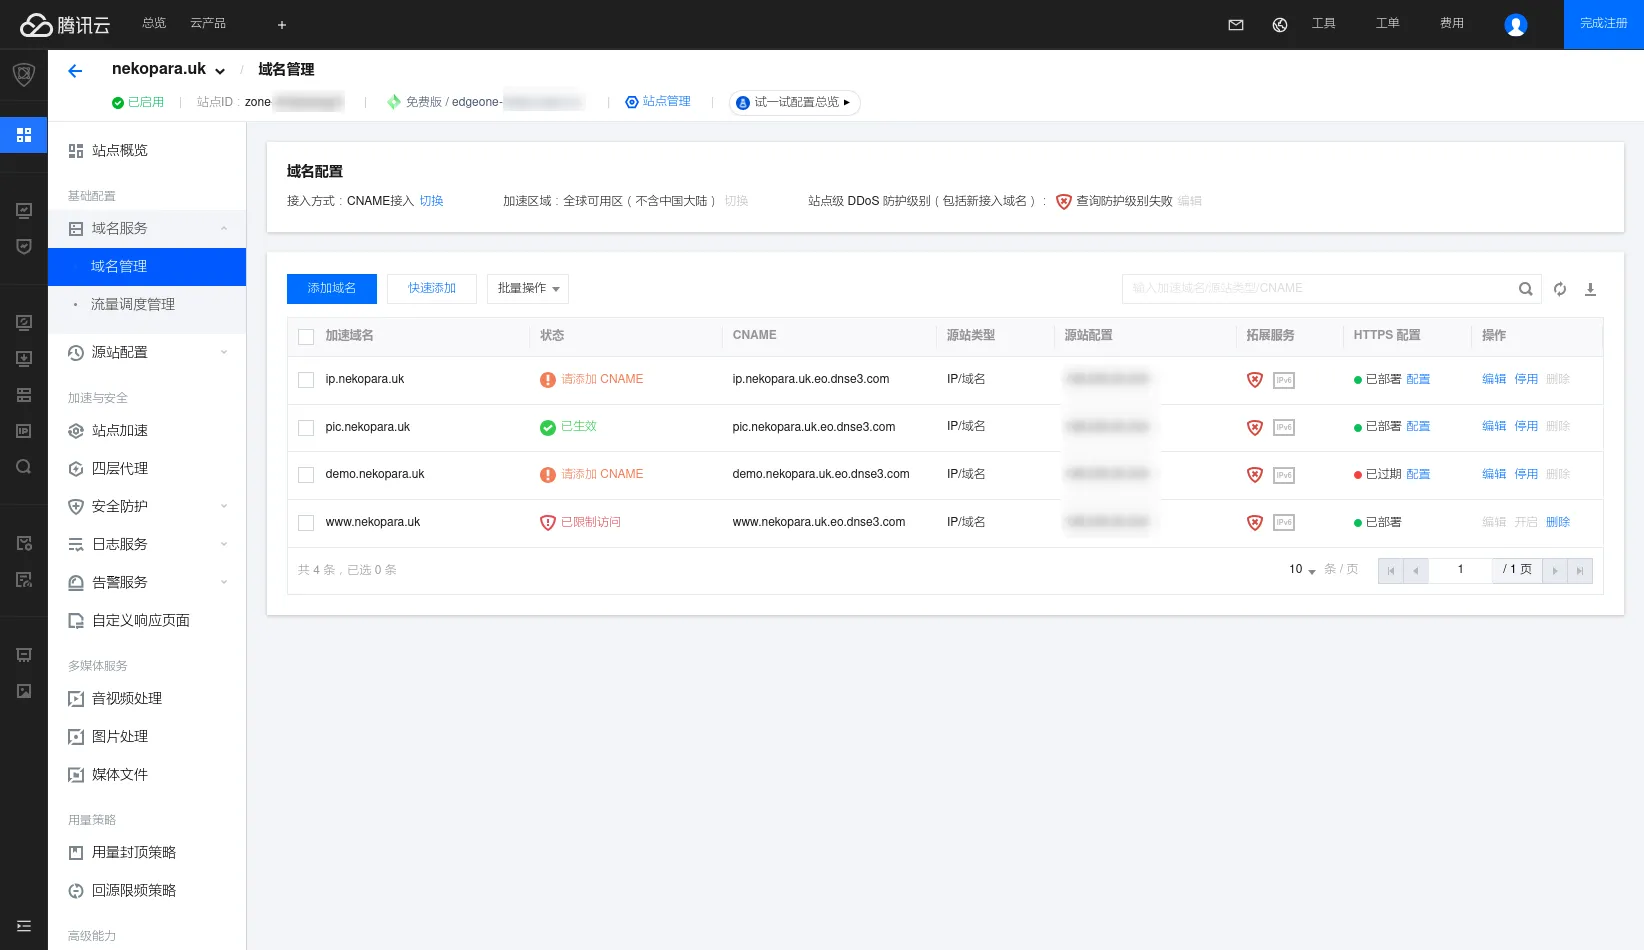Go back using the blue arrow

click(75, 70)
